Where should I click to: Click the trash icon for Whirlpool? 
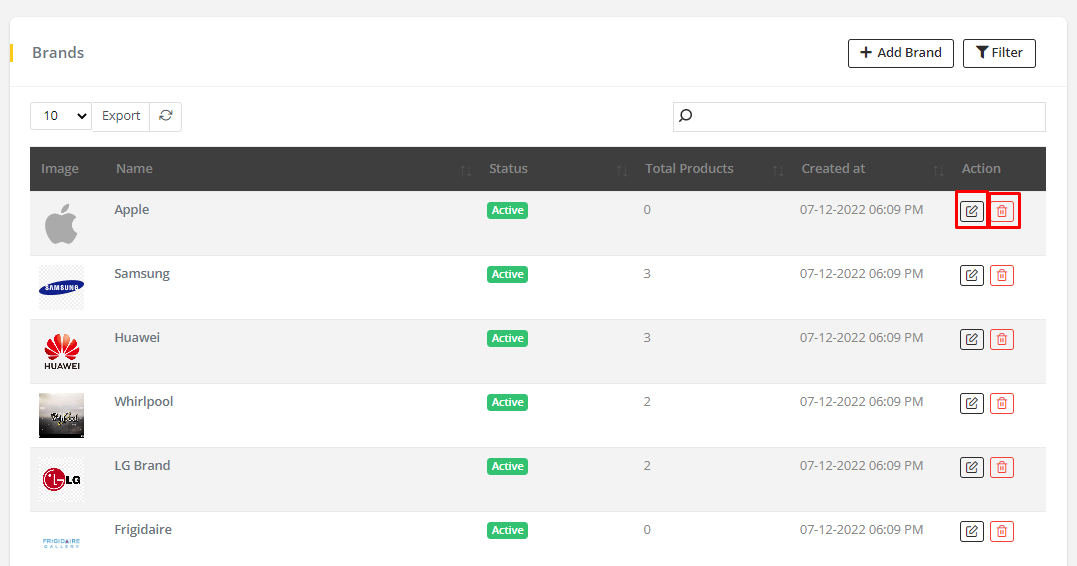tap(1002, 403)
